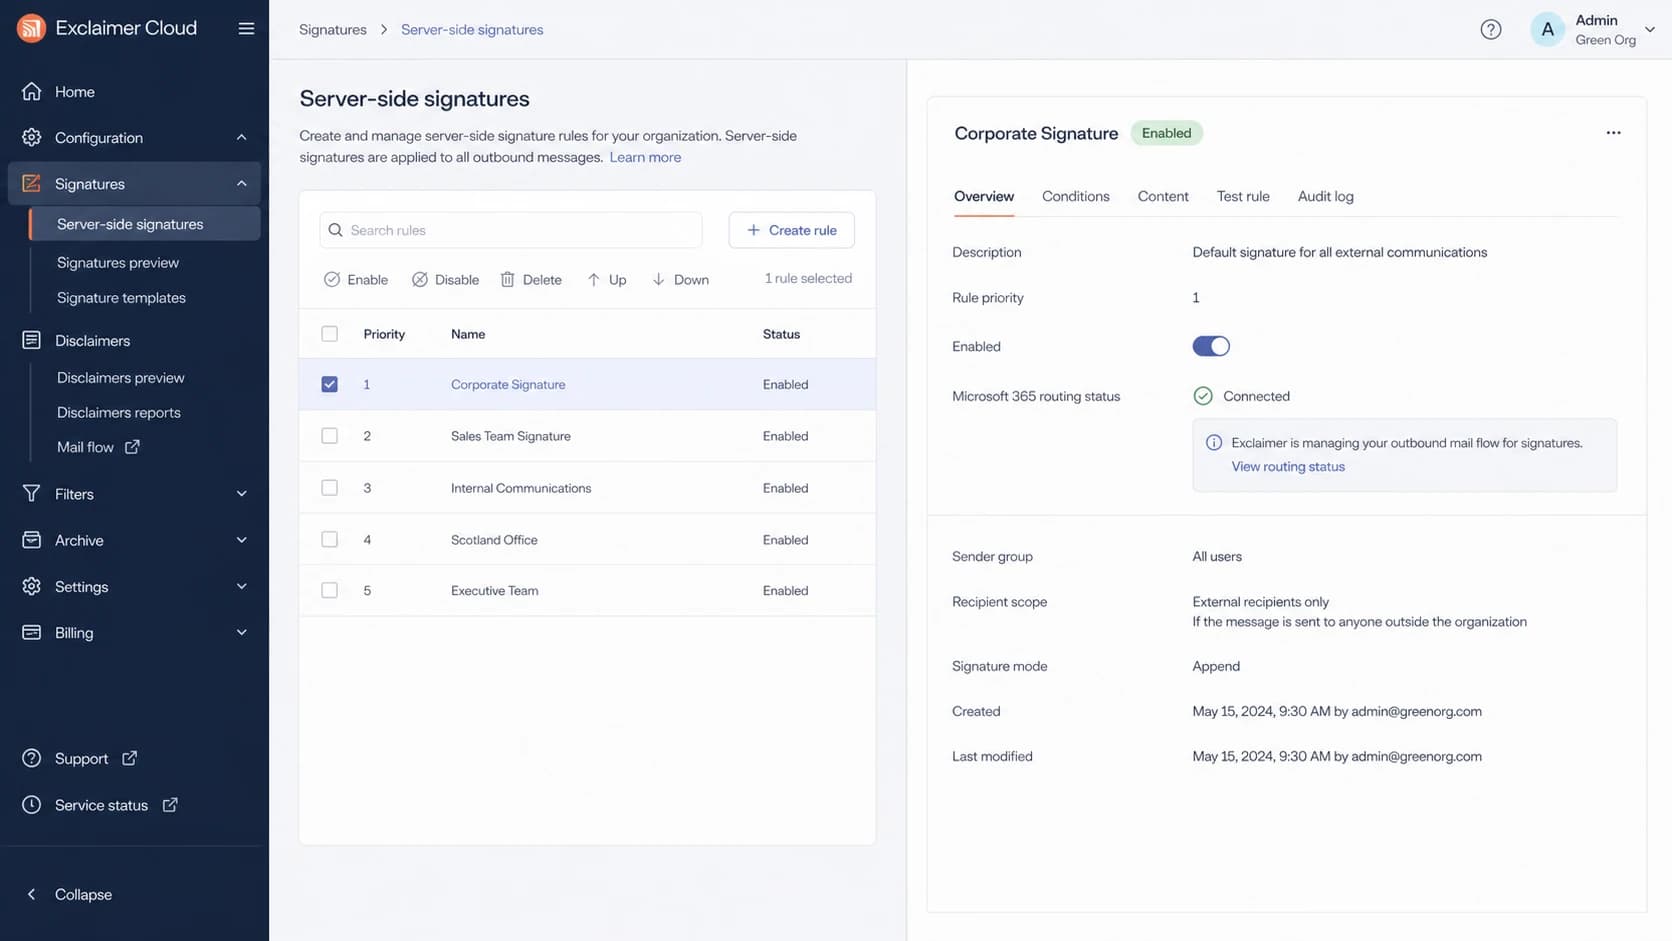
Task: Open Server-side signatures in sidebar
Action: pyautogui.click(x=145, y=224)
